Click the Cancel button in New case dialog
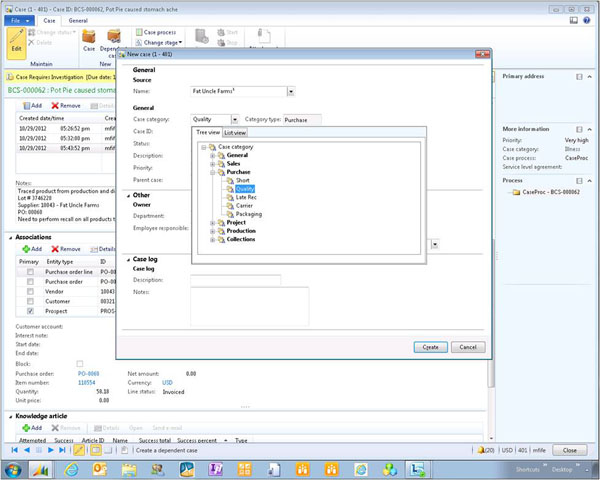This screenshot has height=480, width=600. [x=468, y=346]
